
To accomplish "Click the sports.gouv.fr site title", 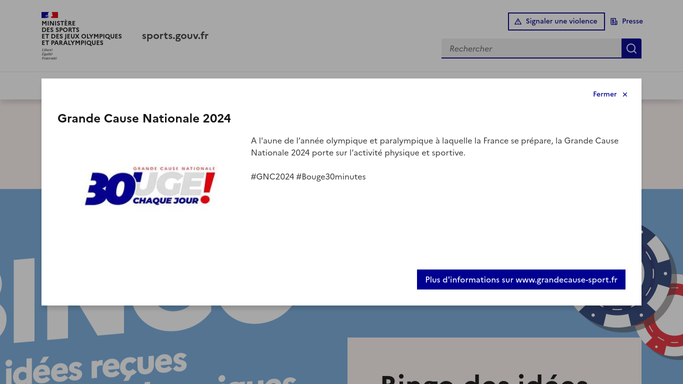I will (175, 36).
